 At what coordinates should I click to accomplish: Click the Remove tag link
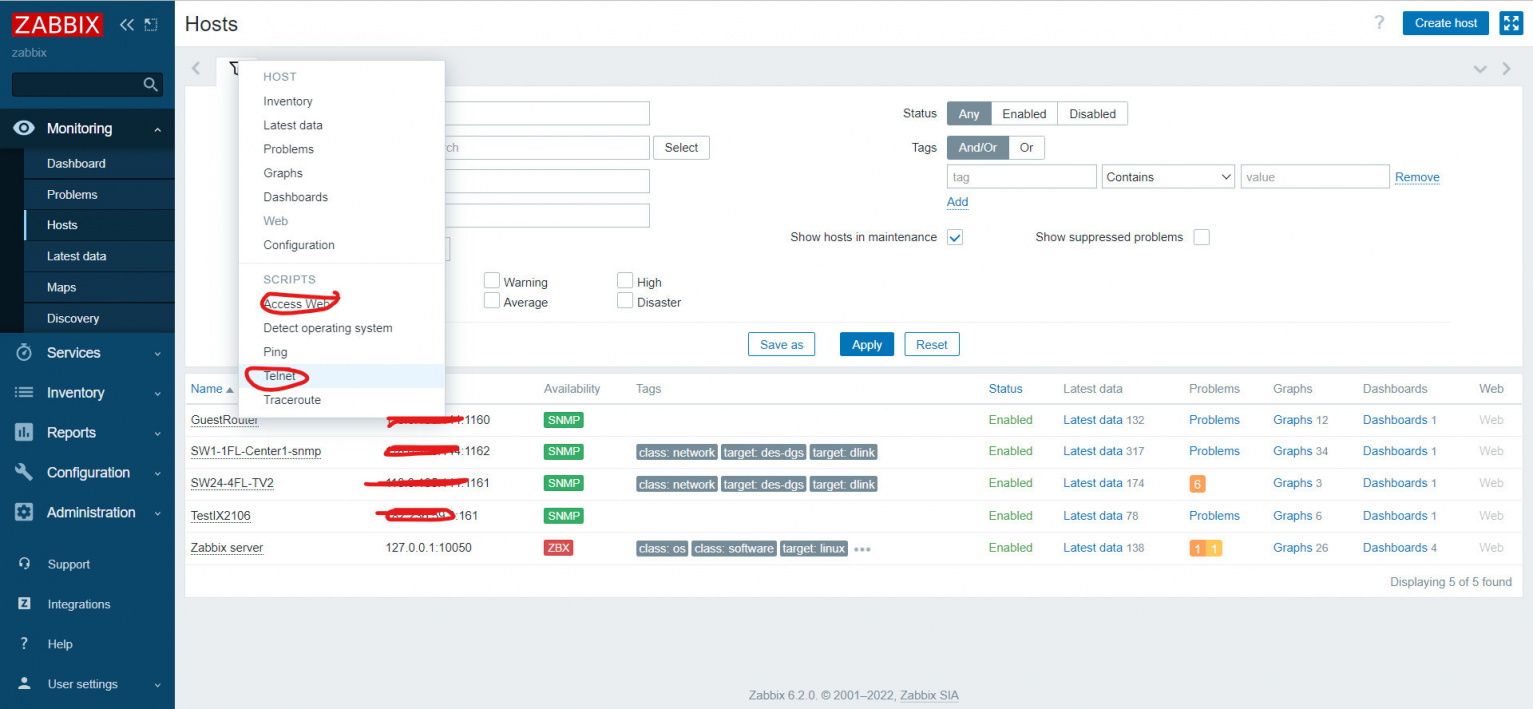click(1417, 177)
